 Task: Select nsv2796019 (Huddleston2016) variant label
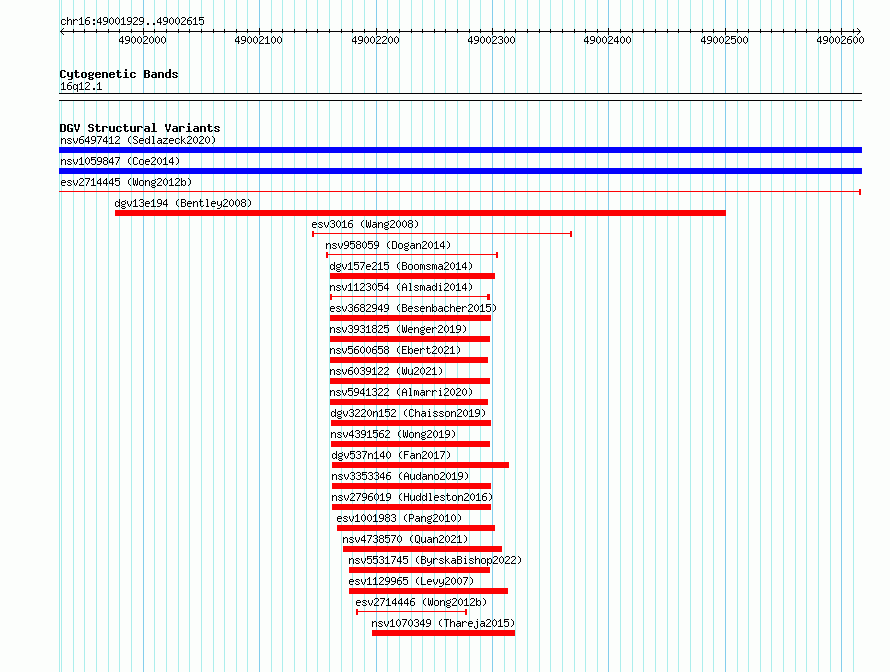[x=412, y=497]
